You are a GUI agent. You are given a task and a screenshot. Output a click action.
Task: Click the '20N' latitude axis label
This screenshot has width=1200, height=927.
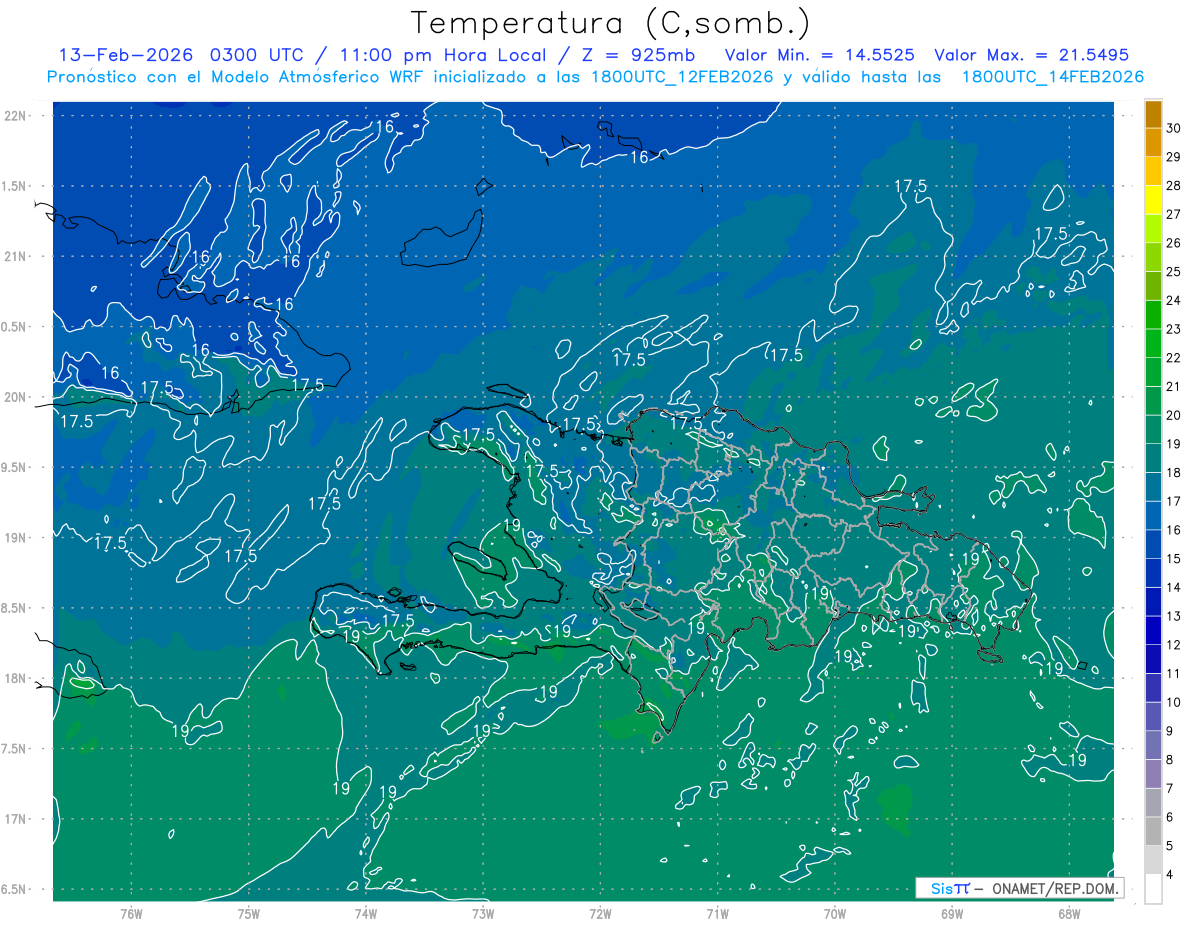pos(17,397)
